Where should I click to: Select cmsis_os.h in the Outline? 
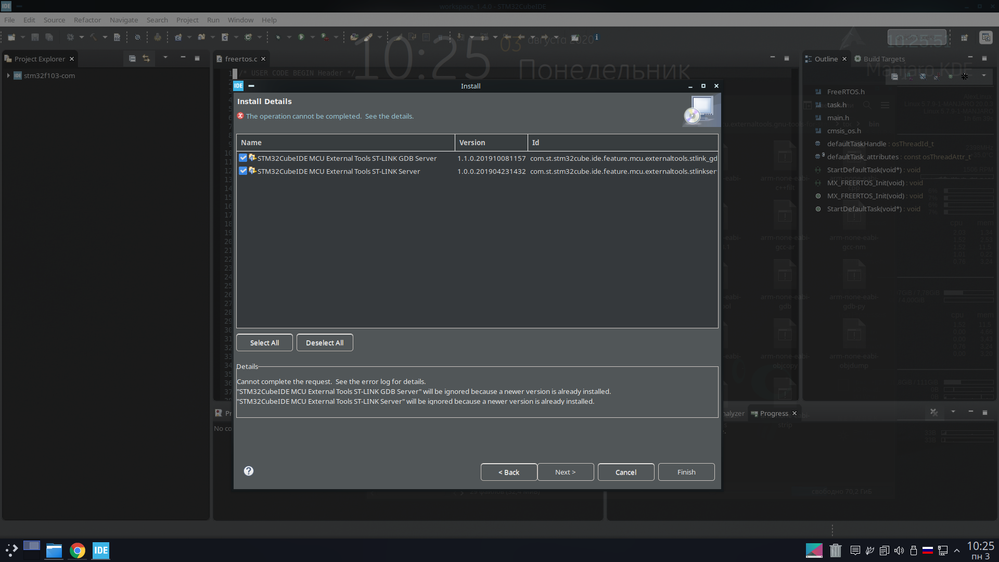(x=844, y=131)
